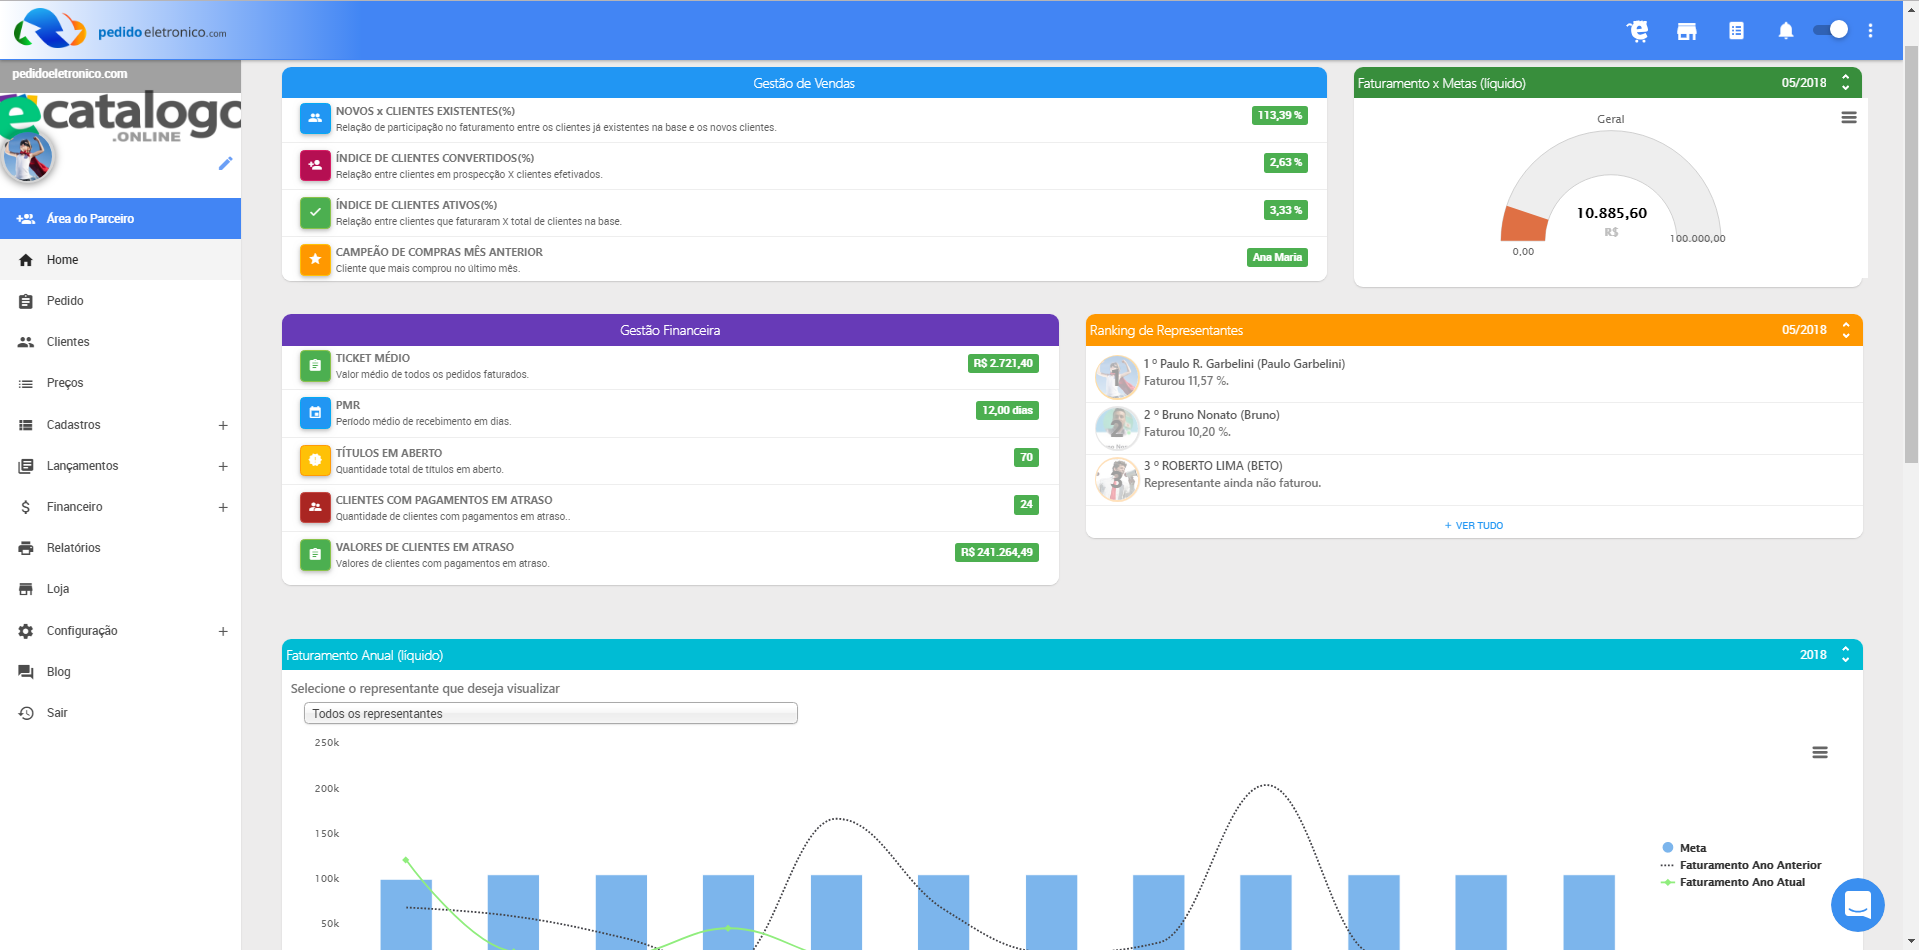Open the three-dot more options menu
Image resolution: width=1919 pixels, height=950 pixels.
pos(1870,31)
